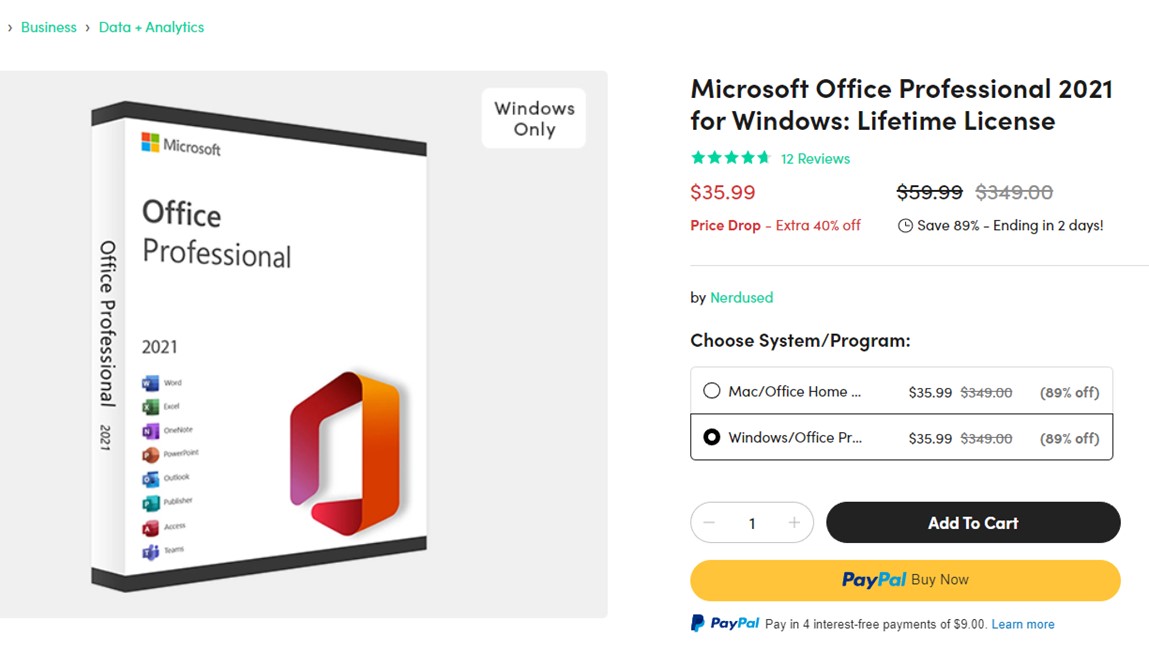
Task: Open the Business breadcrumb link
Action: 49,27
